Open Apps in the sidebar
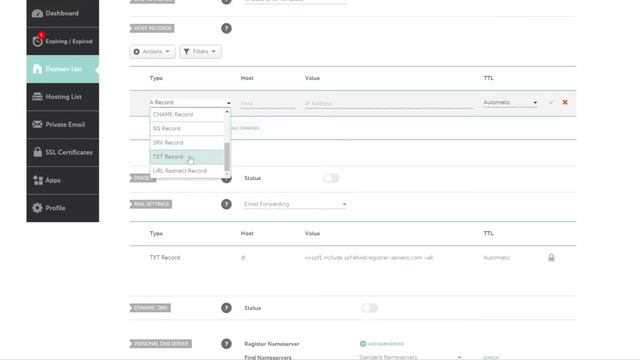This screenshot has width=640, height=360. click(x=62, y=180)
